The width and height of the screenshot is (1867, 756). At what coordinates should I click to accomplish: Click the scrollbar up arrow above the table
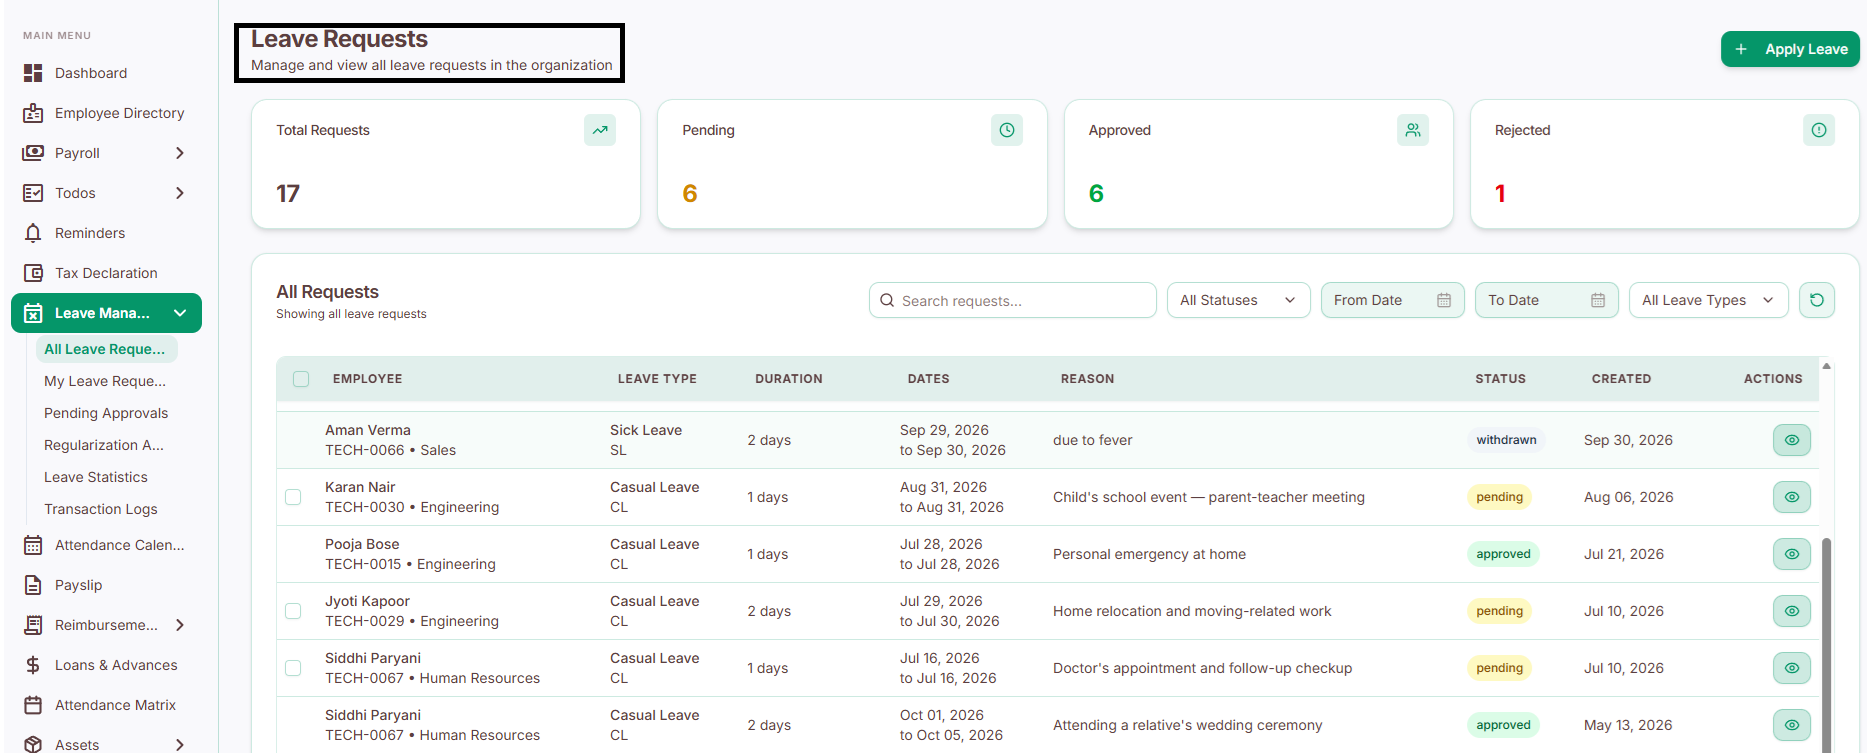coord(1827,366)
